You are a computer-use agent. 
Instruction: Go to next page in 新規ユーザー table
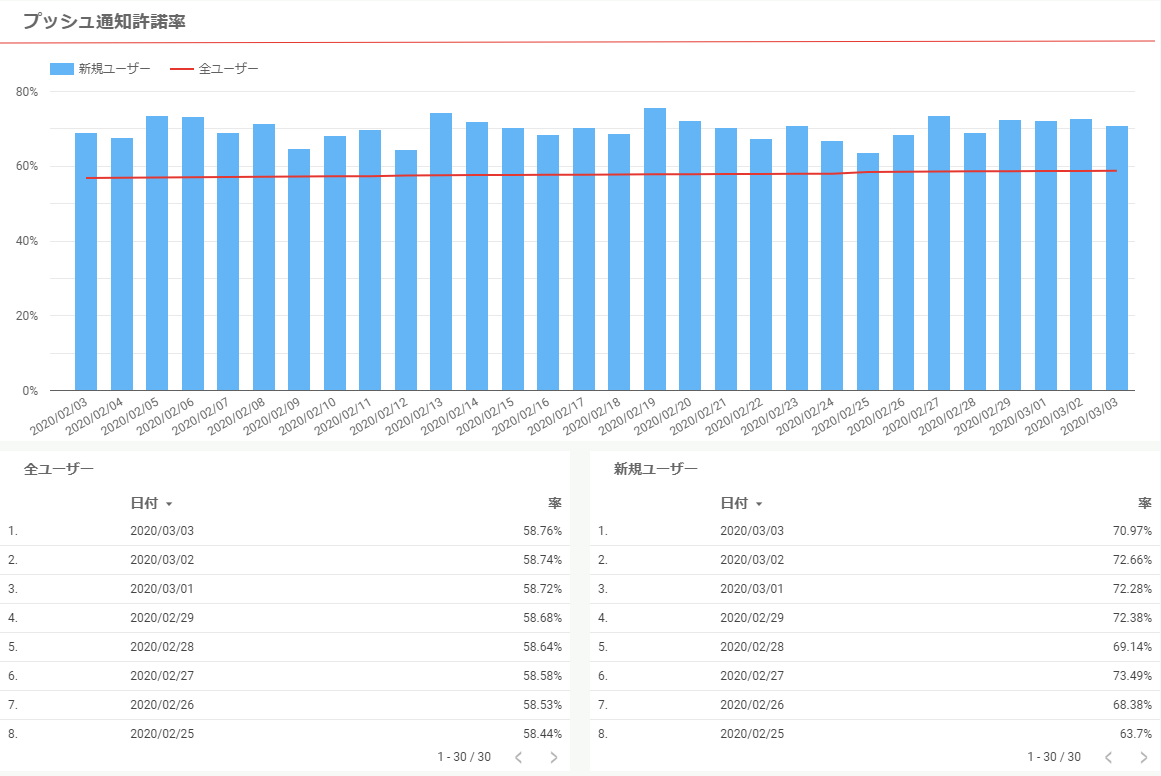click(x=1143, y=757)
